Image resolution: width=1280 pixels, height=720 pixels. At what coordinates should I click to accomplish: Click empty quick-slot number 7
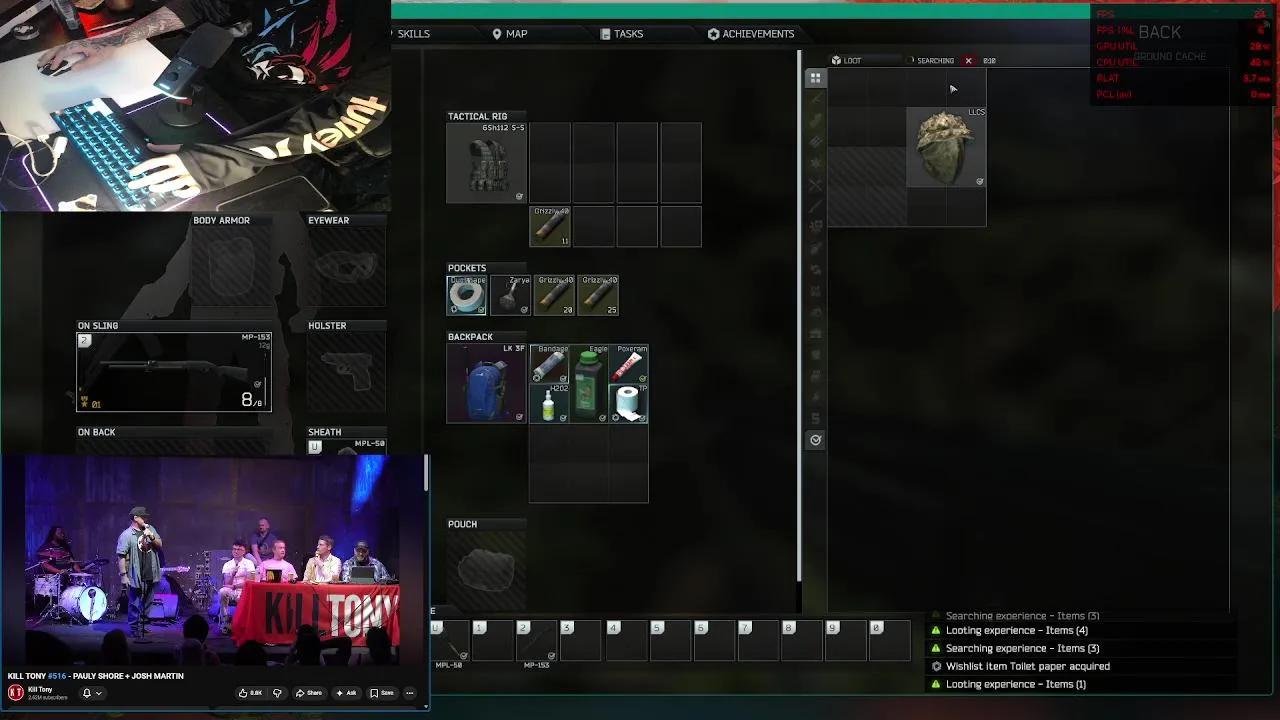coord(759,640)
